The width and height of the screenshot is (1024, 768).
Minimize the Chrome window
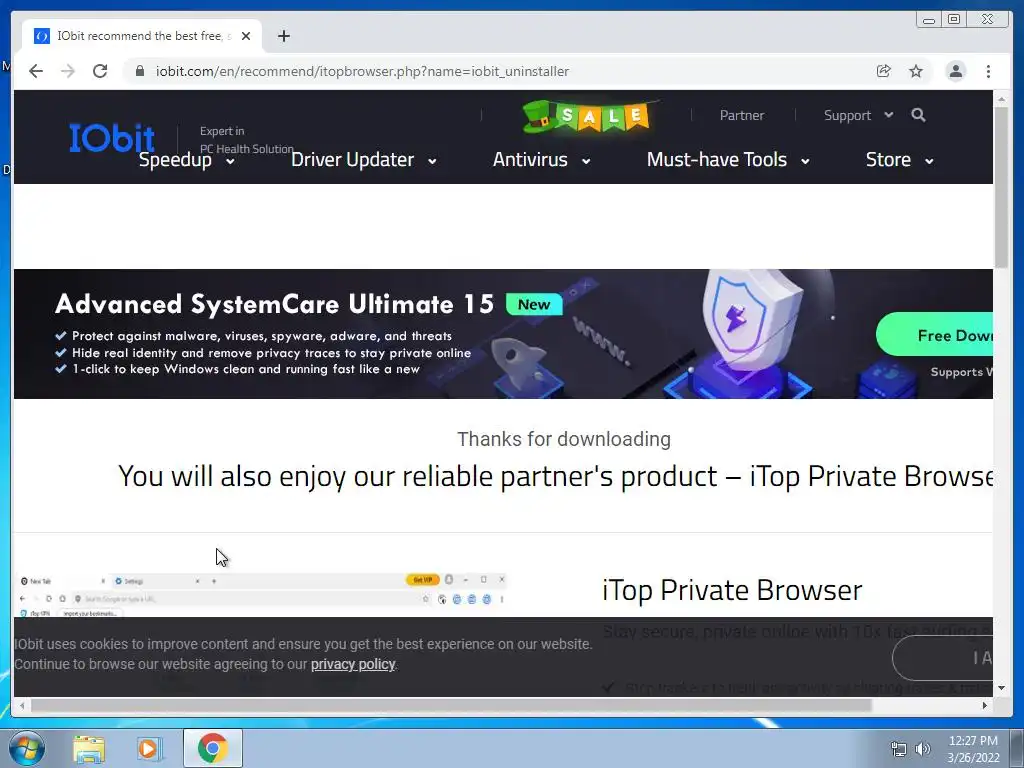pyautogui.click(x=929, y=20)
